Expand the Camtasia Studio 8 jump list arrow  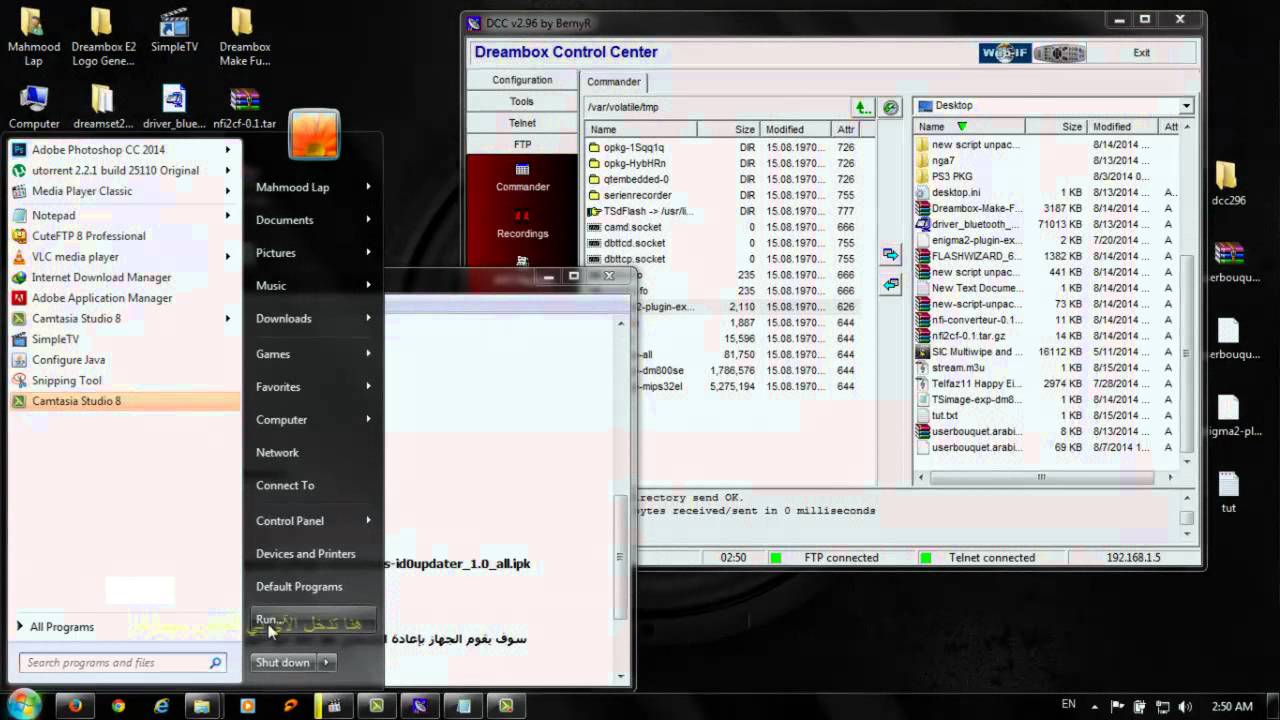(x=228, y=319)
